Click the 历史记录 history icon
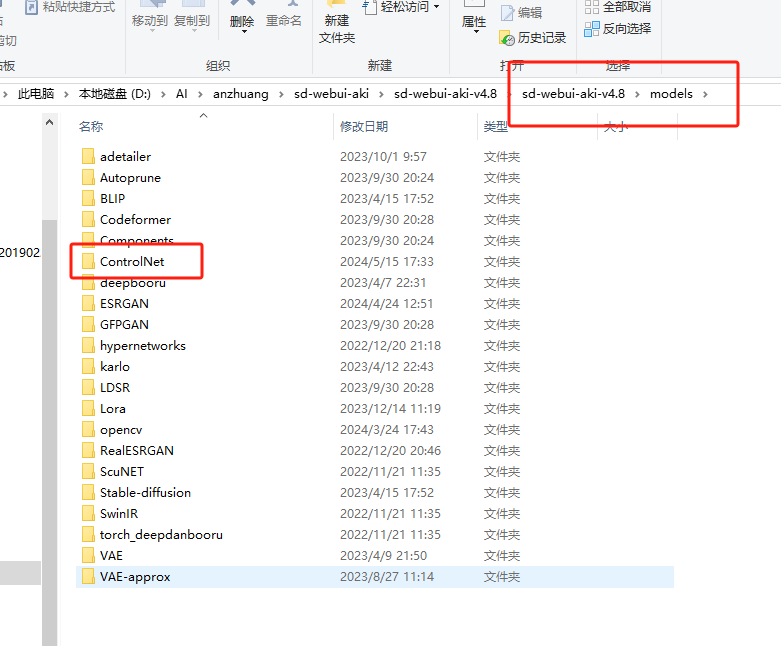 tap(507, 38)
